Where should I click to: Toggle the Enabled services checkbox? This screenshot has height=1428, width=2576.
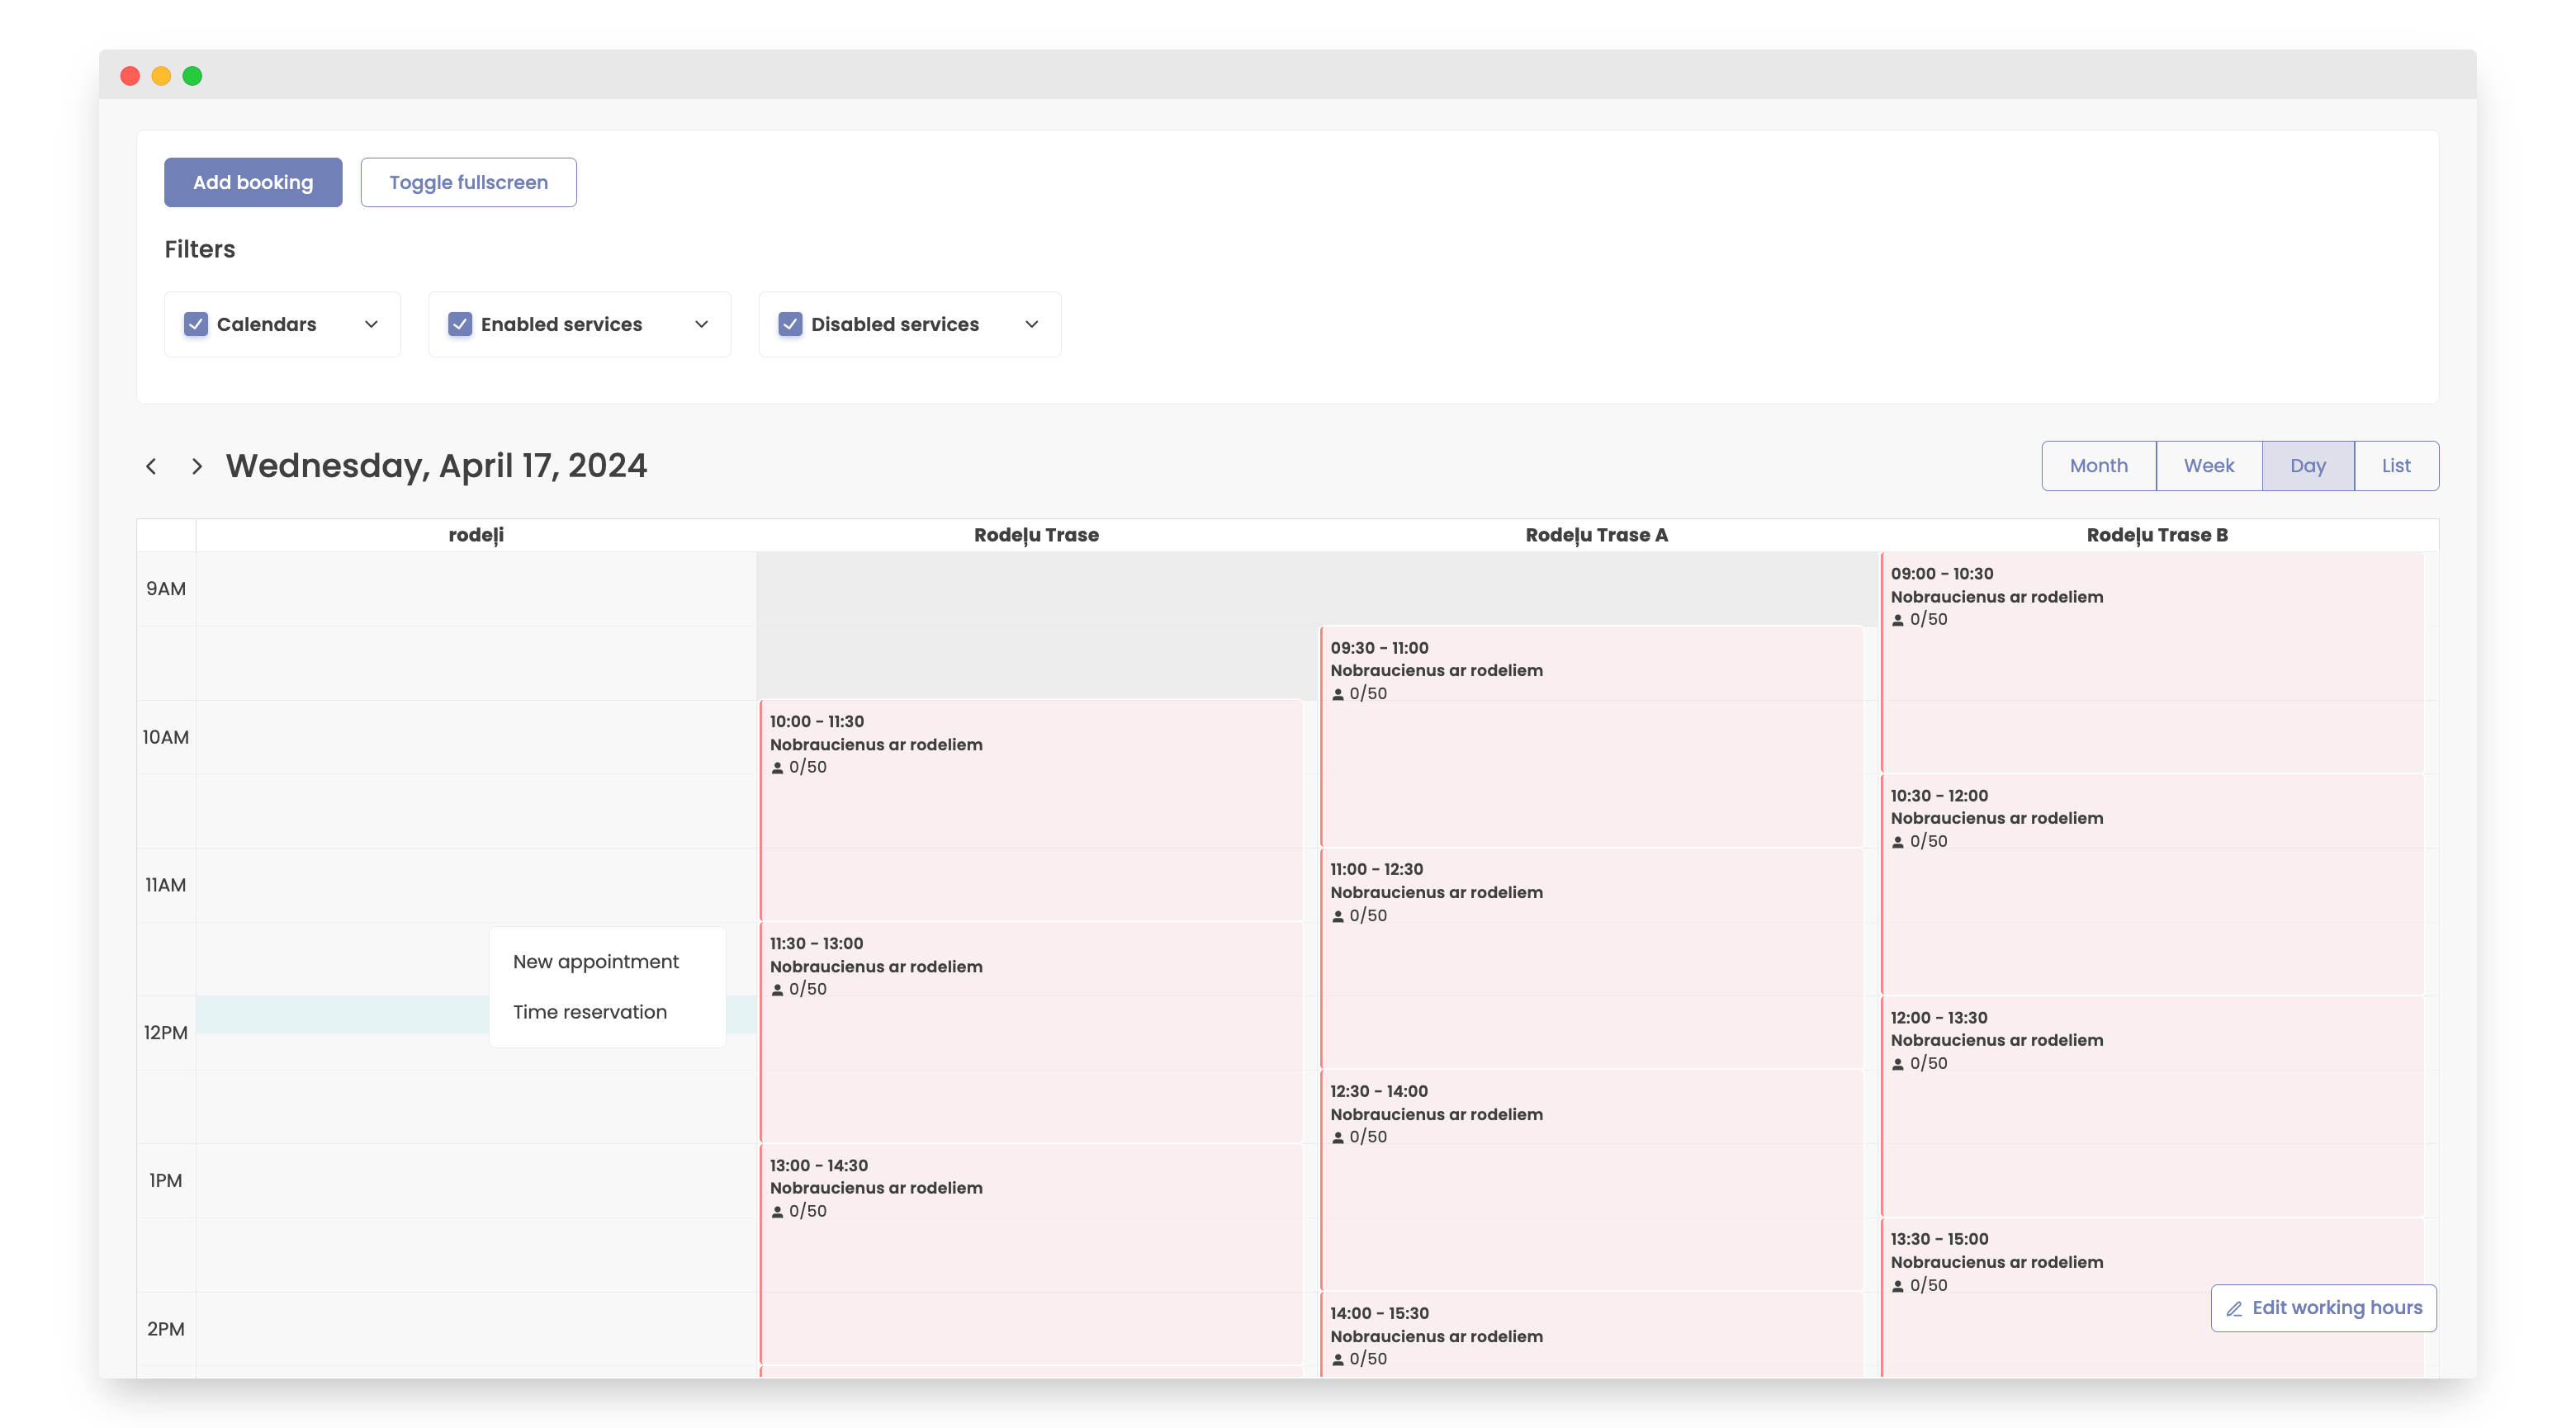tap(460, 324)
